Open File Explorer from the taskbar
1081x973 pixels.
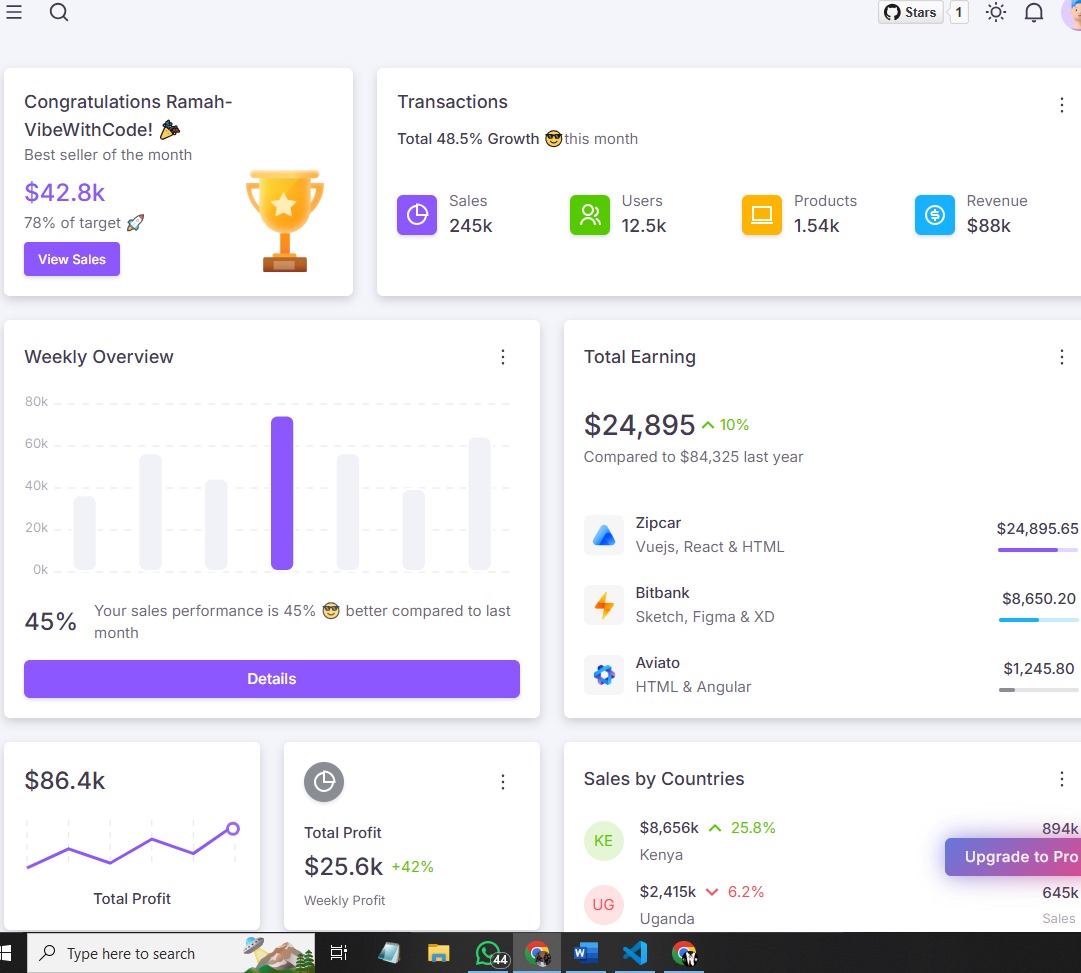[438, 953]
